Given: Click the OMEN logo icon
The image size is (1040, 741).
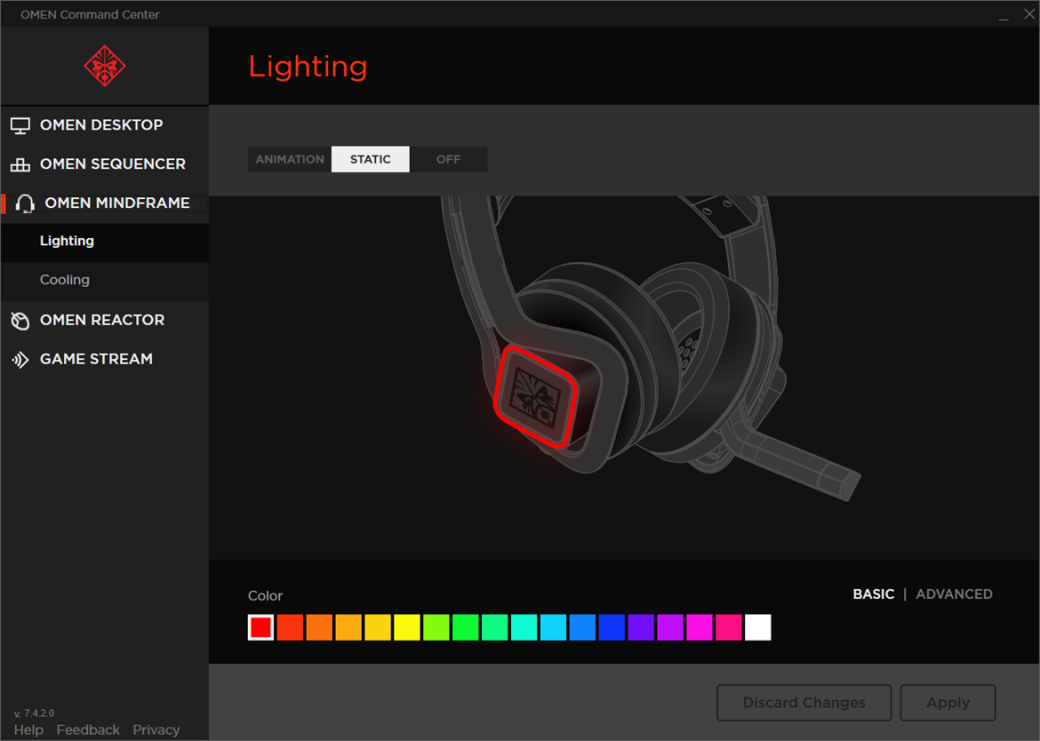Looking at the screenshot, I should pyautogui.click(x=105, y=66).
